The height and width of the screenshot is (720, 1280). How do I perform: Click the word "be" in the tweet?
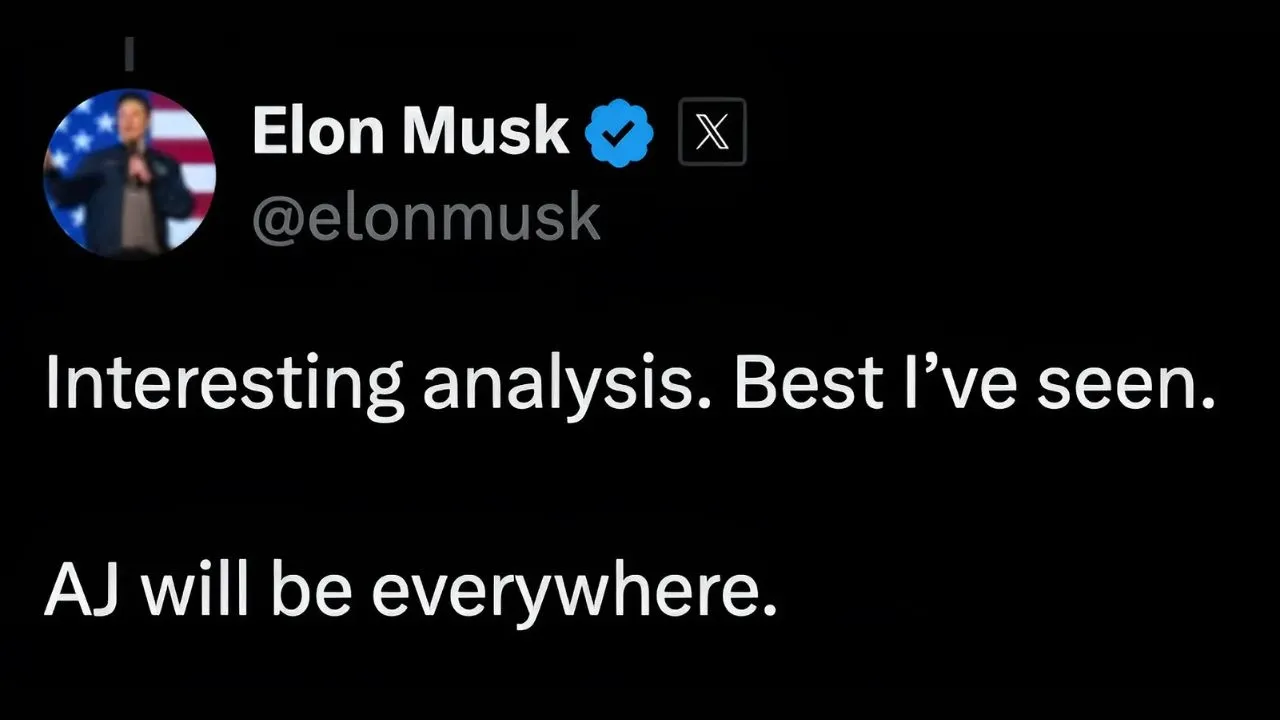click(325, 590)
